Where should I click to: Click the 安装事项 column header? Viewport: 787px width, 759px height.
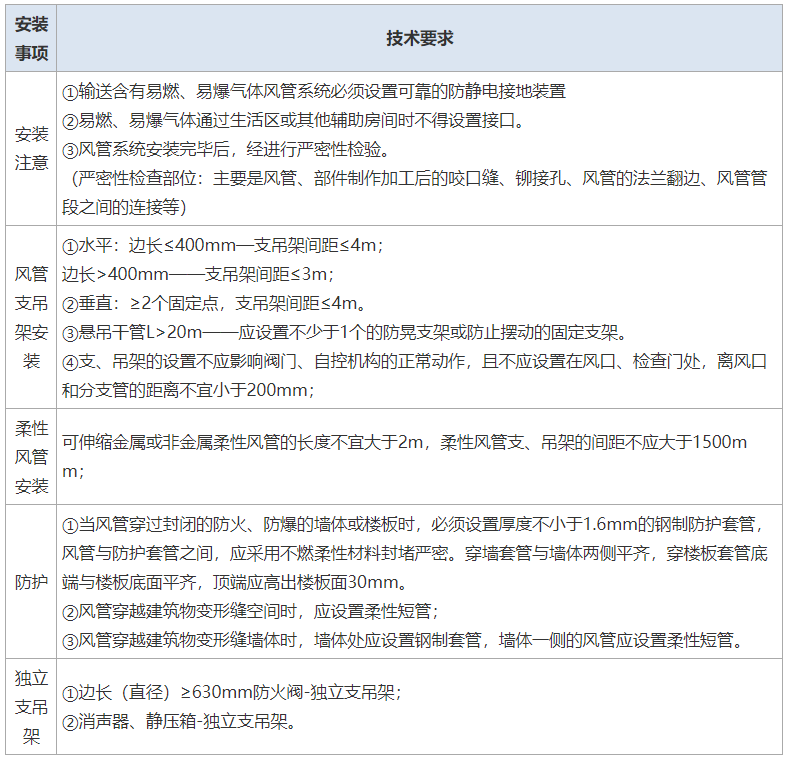(31, 38)
